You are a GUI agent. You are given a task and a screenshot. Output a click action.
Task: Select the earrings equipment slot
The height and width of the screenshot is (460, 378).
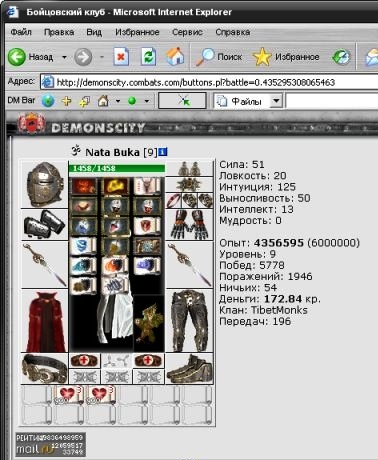(189, 168)
